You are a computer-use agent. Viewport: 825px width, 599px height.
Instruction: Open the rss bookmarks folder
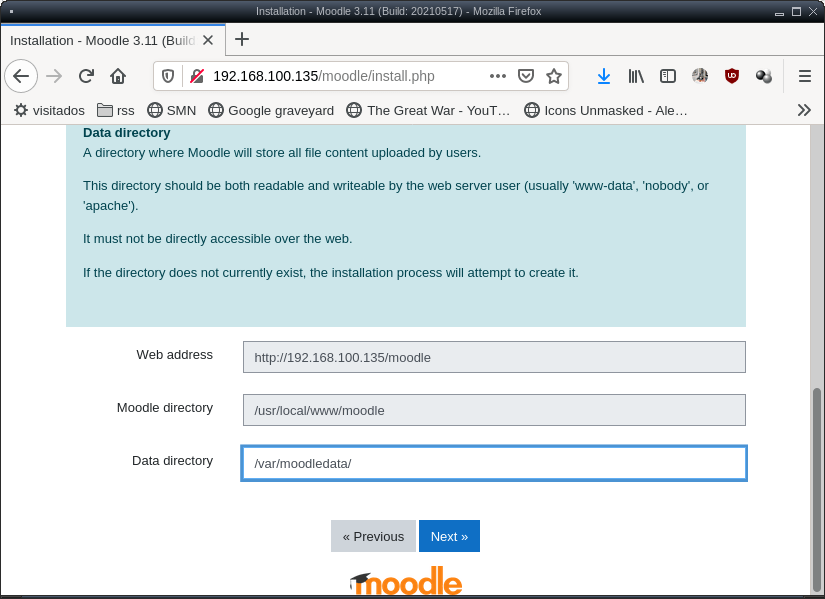click(116, 111)
